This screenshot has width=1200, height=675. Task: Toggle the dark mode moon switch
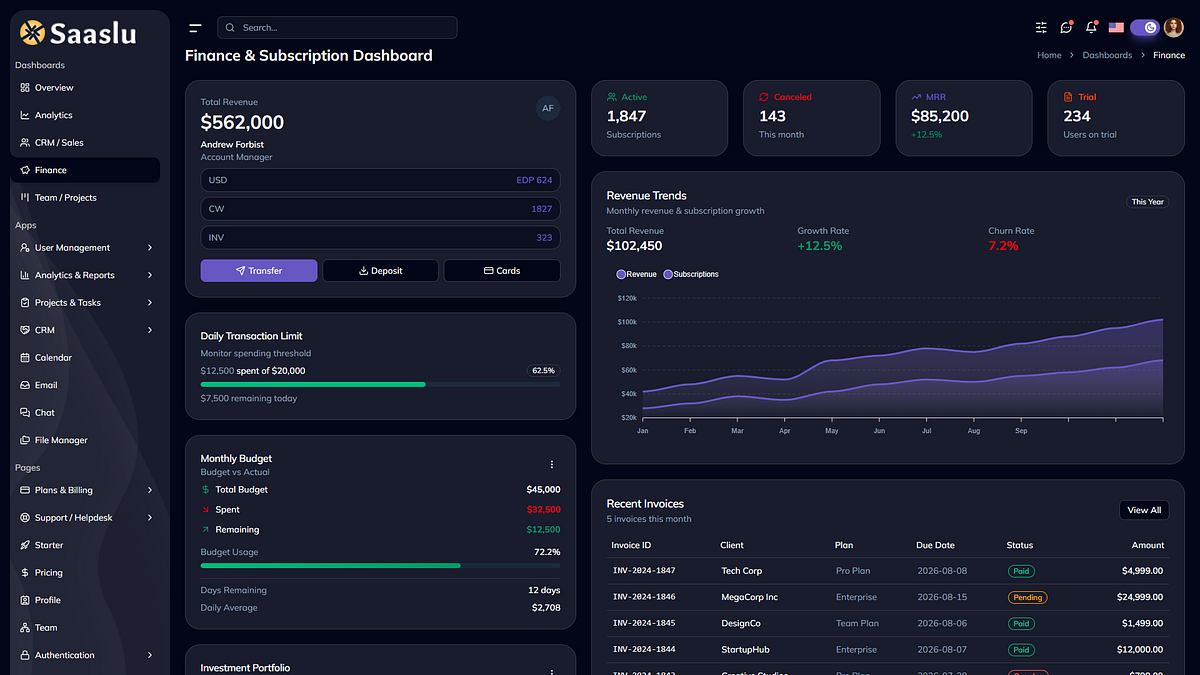pyautogui.click(x=1144, y=28)
